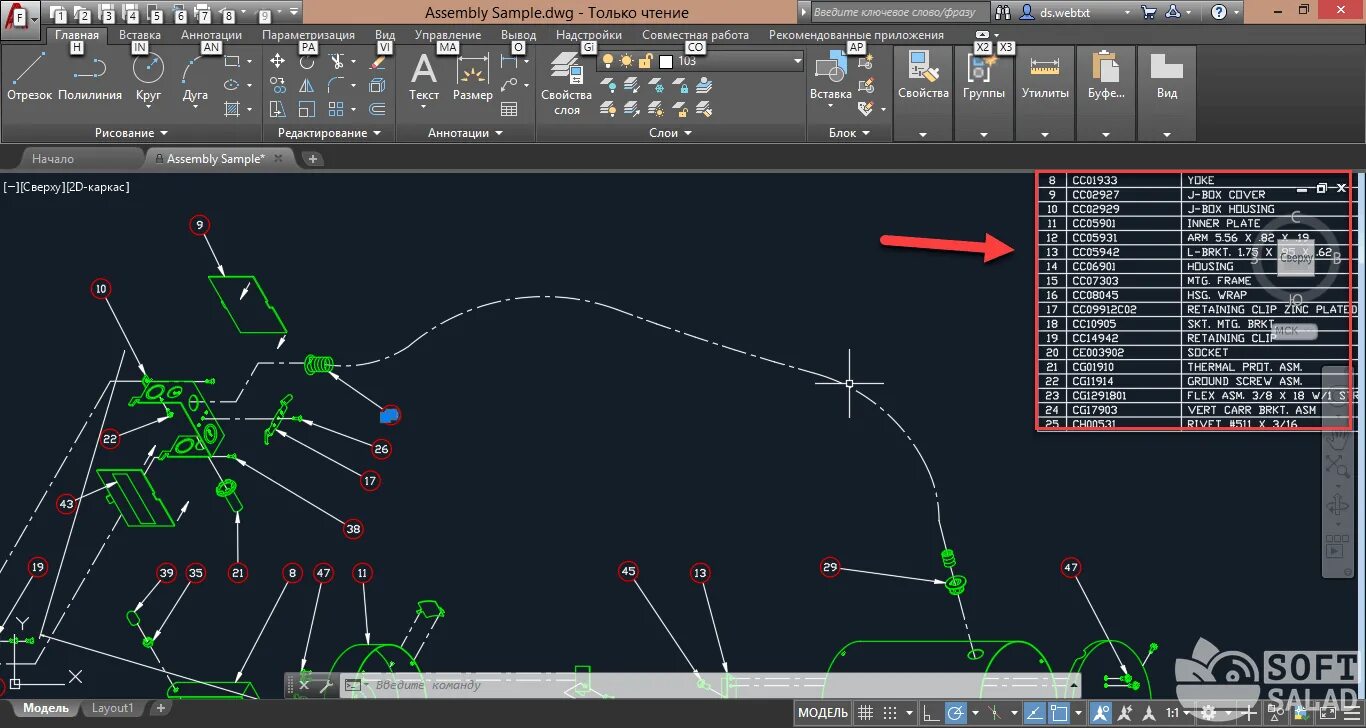Select the Hatch tool icon

tap(232, 109)
